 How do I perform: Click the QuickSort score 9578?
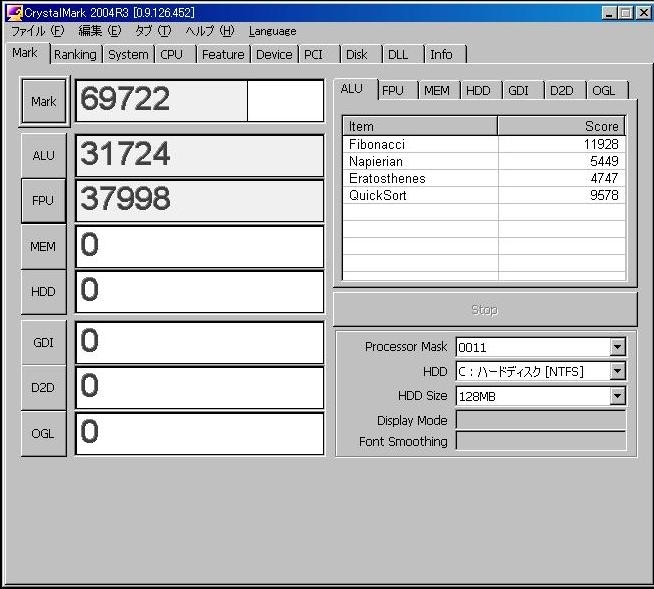tap(604, 195)
